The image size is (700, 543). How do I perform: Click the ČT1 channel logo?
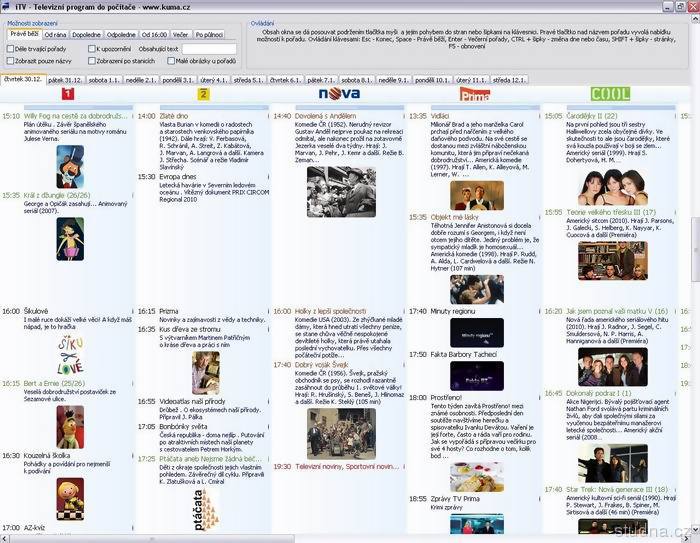coord(68,94)
